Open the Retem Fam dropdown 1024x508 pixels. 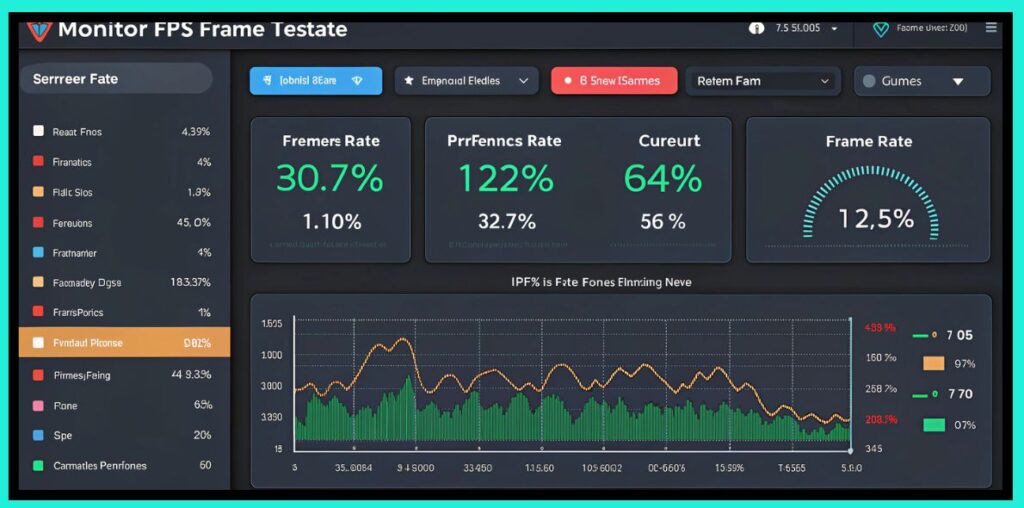(x=825, y=81)
